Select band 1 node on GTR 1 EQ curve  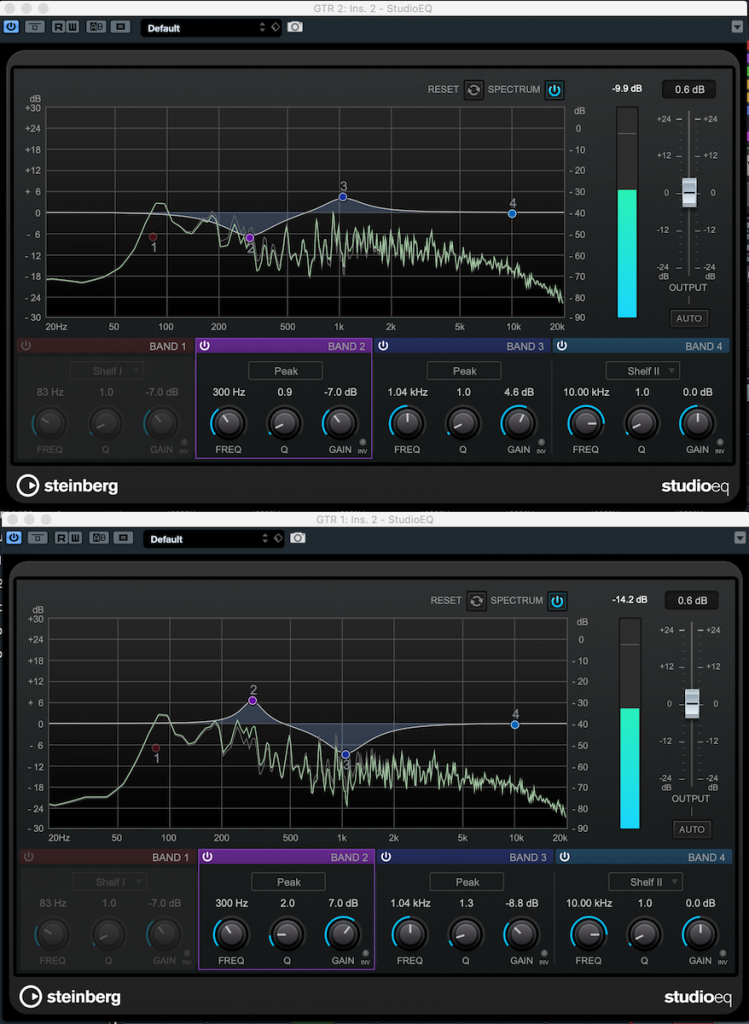155,748
